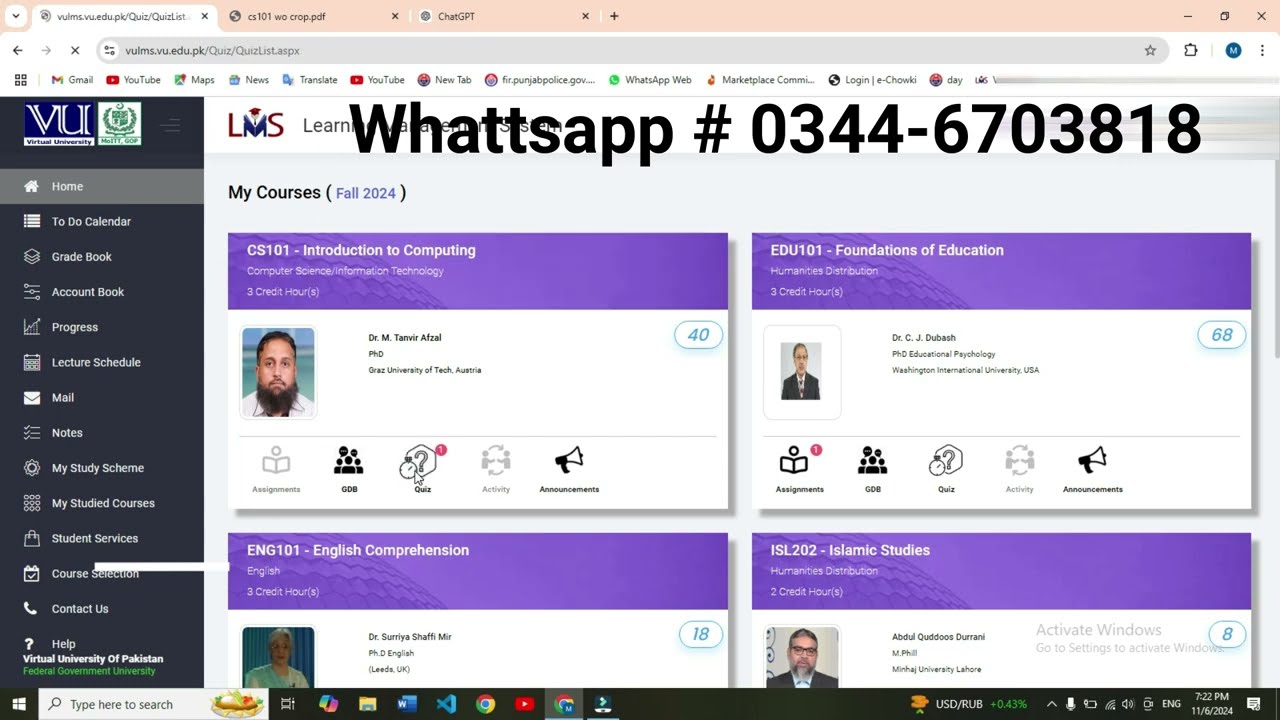1280x720 pixels.
Task: Open the Maps bookmark
Action: [x=194, y=80]
